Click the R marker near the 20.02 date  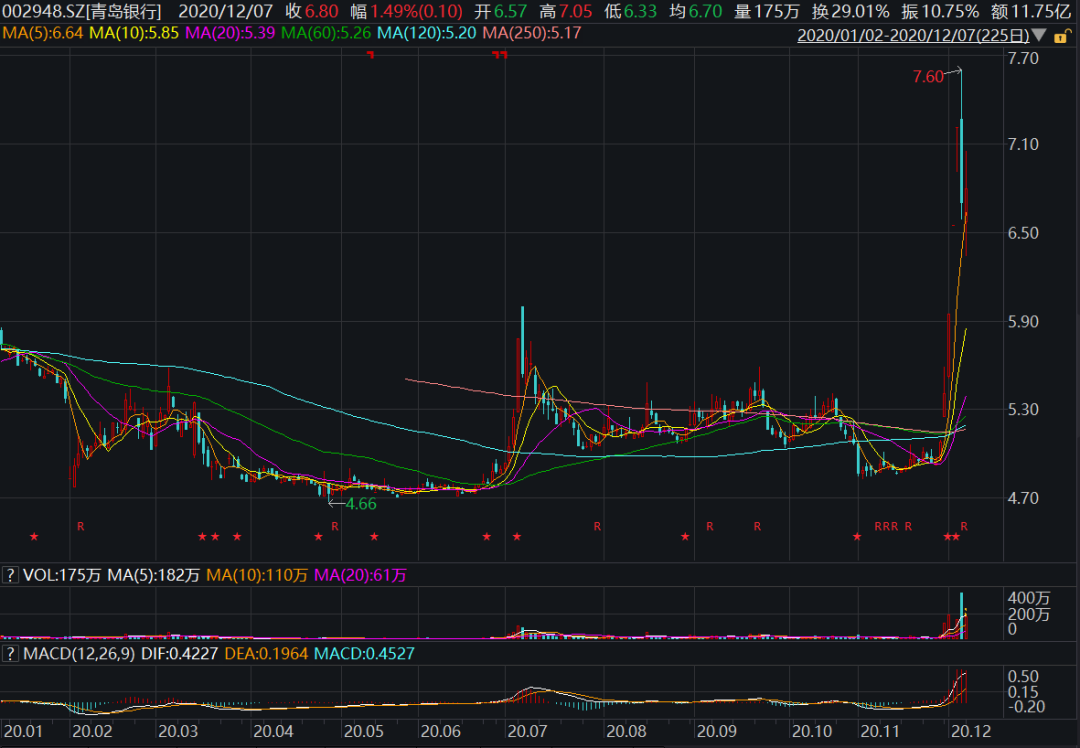82,526
